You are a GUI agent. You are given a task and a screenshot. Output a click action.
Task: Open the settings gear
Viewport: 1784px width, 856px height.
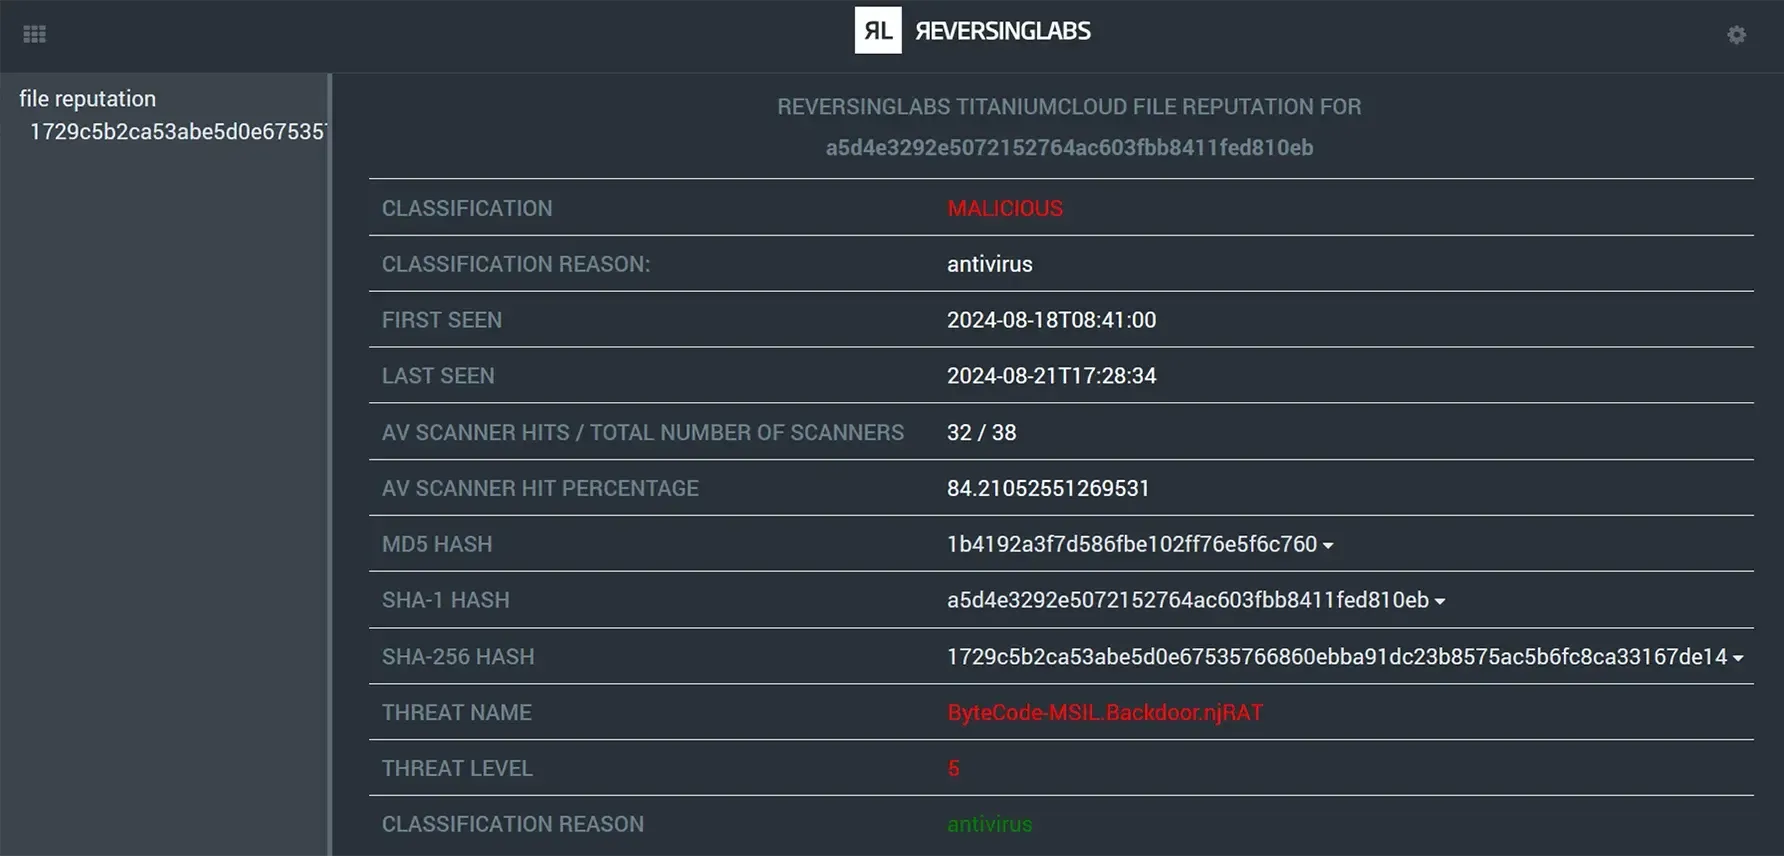click(1737, 35)
